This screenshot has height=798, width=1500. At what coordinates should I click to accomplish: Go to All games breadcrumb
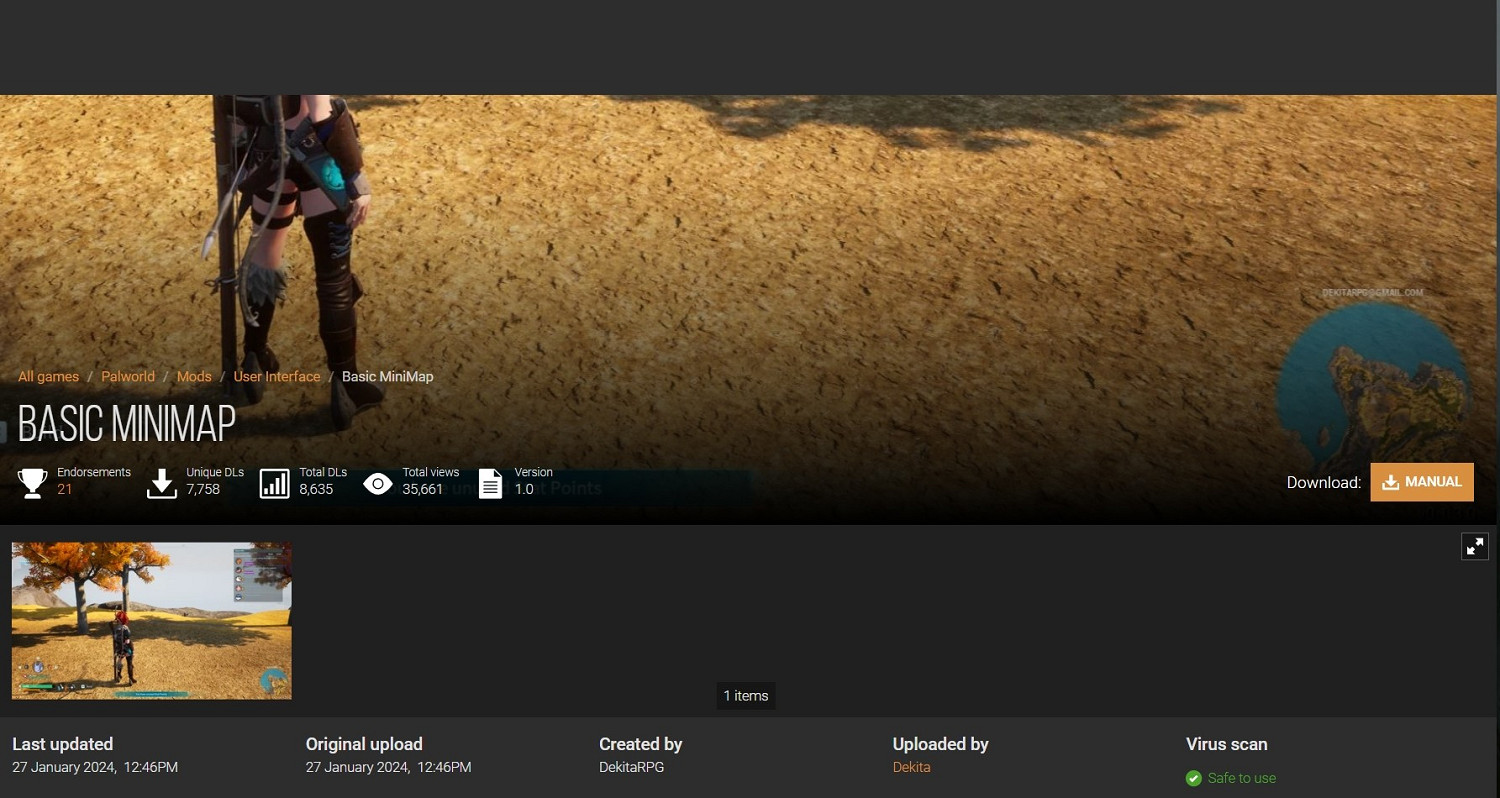pyautogui.click(x=48, y=377)
